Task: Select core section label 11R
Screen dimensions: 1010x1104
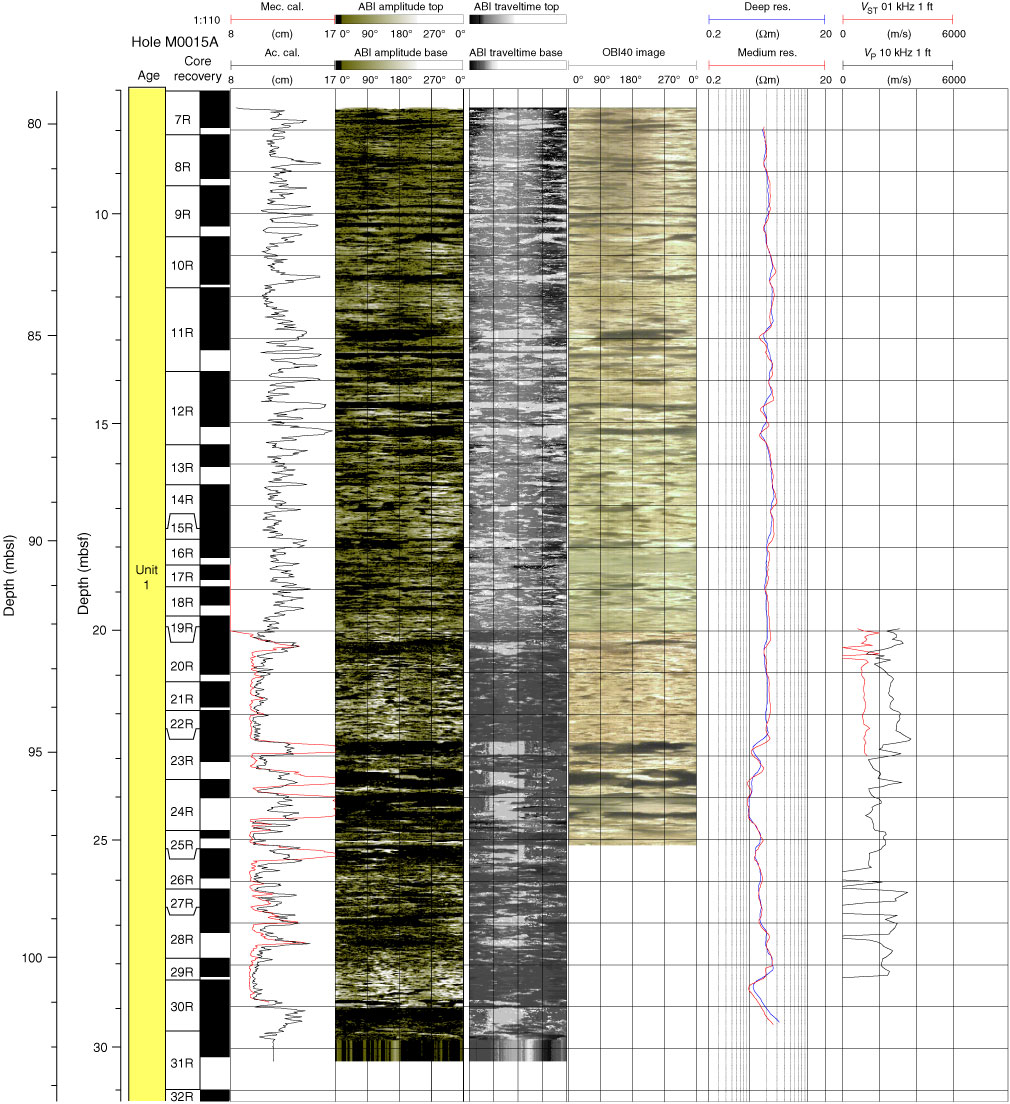Action: coord(182,332)
